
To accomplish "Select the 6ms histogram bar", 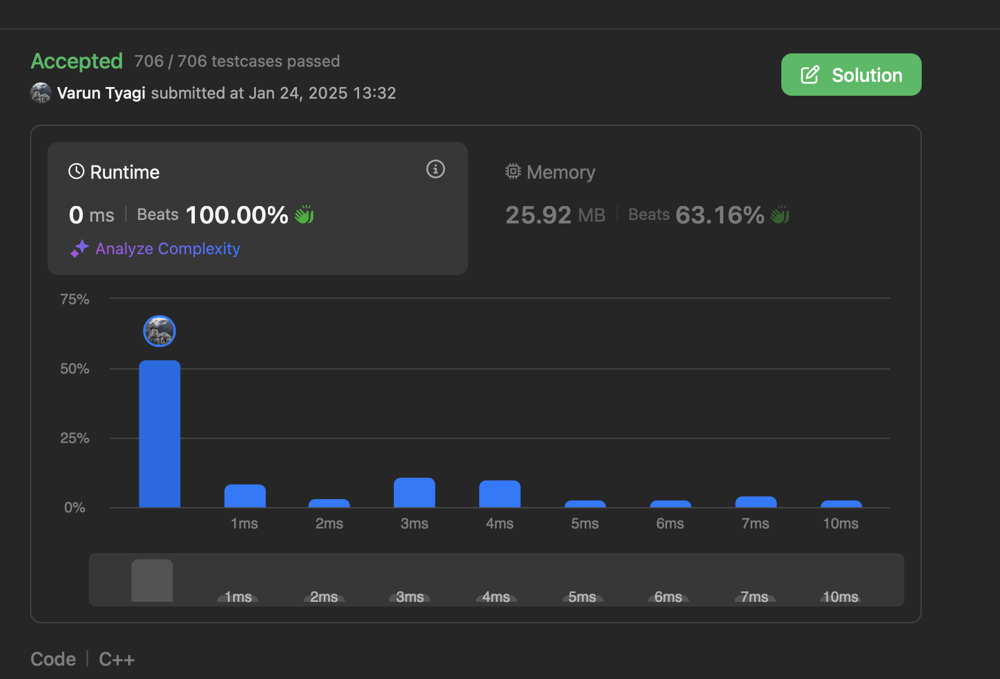I will 670,504.
